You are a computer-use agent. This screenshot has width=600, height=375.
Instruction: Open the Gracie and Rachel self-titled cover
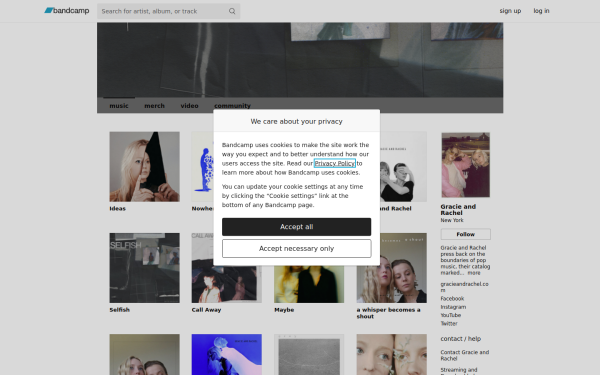(403, 167)
